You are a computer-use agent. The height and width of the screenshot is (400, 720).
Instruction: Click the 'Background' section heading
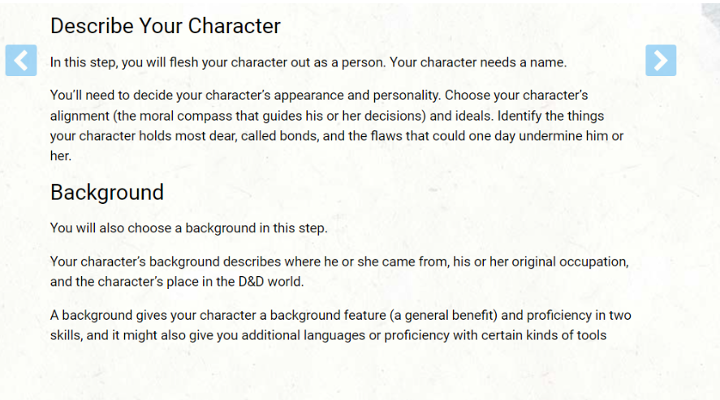coord(107,192)
